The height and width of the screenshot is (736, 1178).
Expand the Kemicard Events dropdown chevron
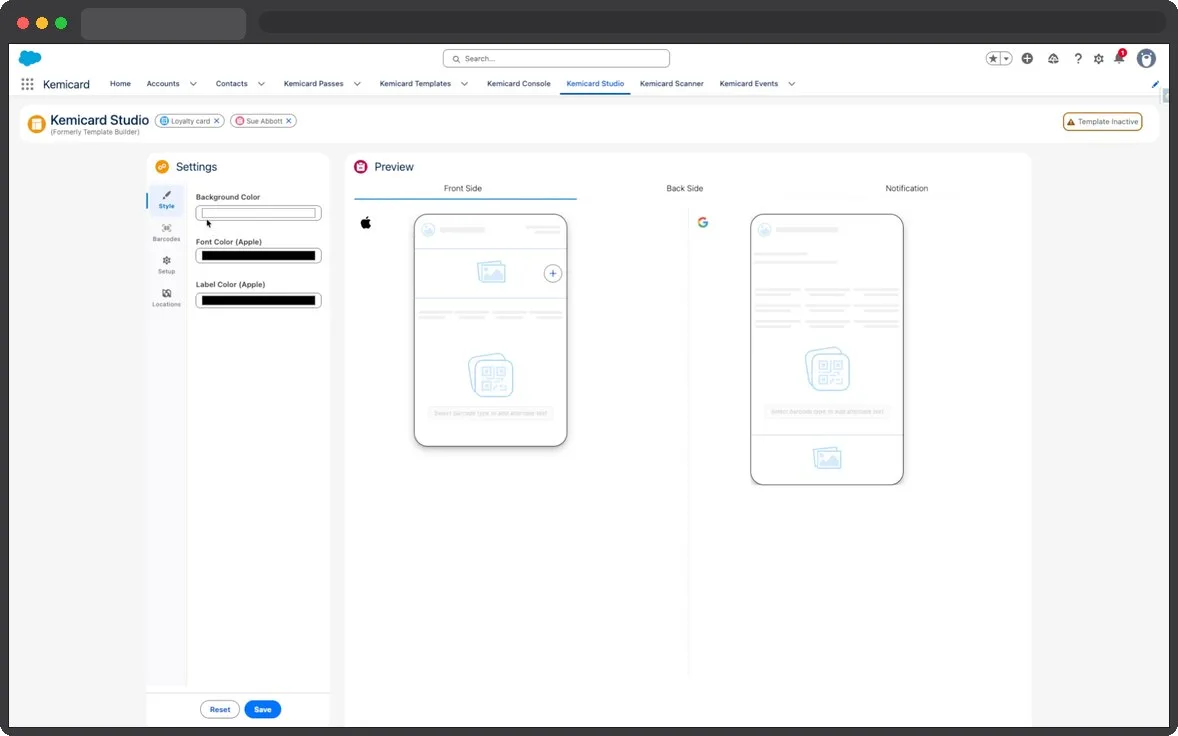point(791,84)
